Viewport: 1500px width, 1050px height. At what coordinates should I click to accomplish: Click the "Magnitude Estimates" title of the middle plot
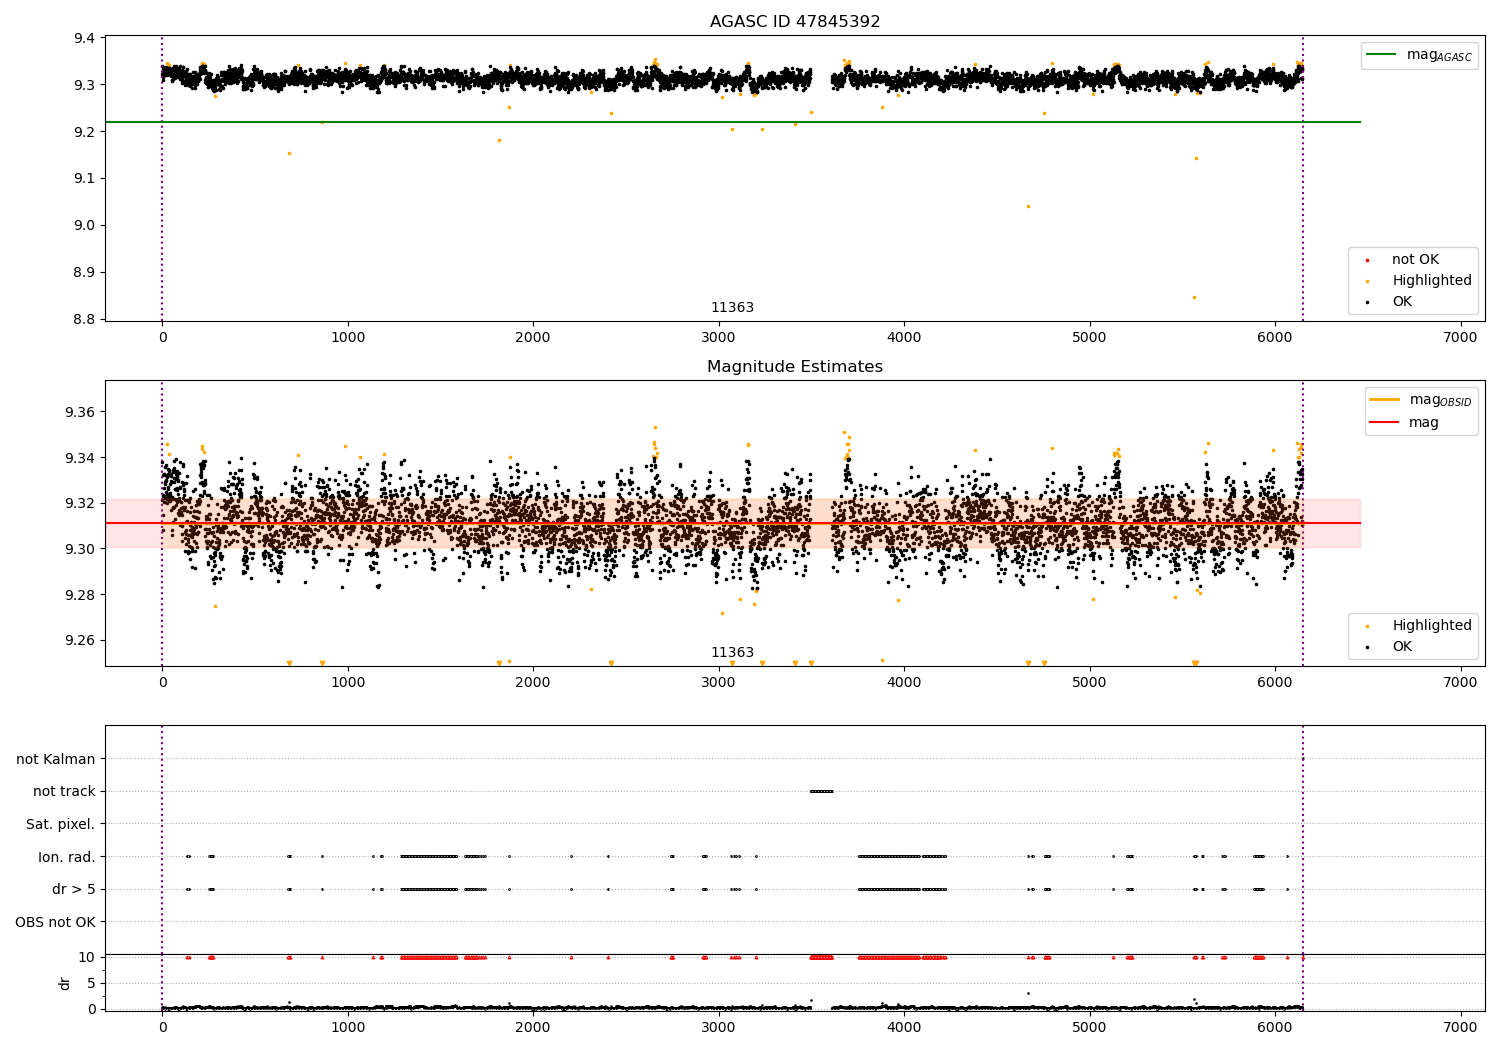click(x=795, y=367)
